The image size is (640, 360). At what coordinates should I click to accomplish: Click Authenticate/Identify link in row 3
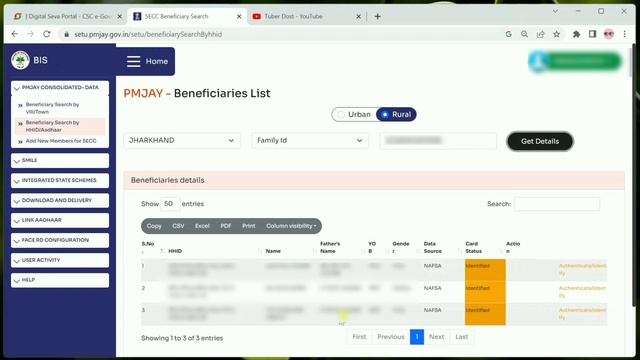point(582,313)
